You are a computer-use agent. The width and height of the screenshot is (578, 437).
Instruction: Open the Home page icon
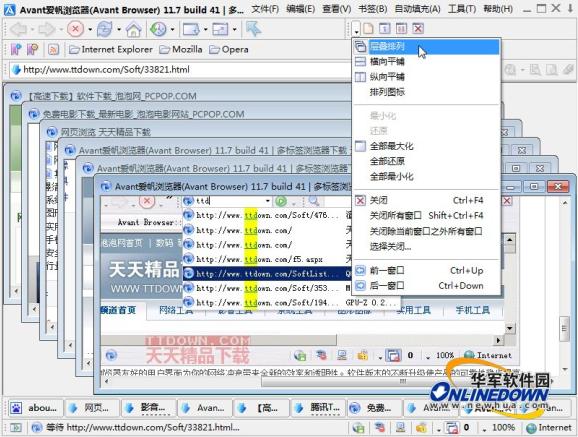(x=133, y=29)
